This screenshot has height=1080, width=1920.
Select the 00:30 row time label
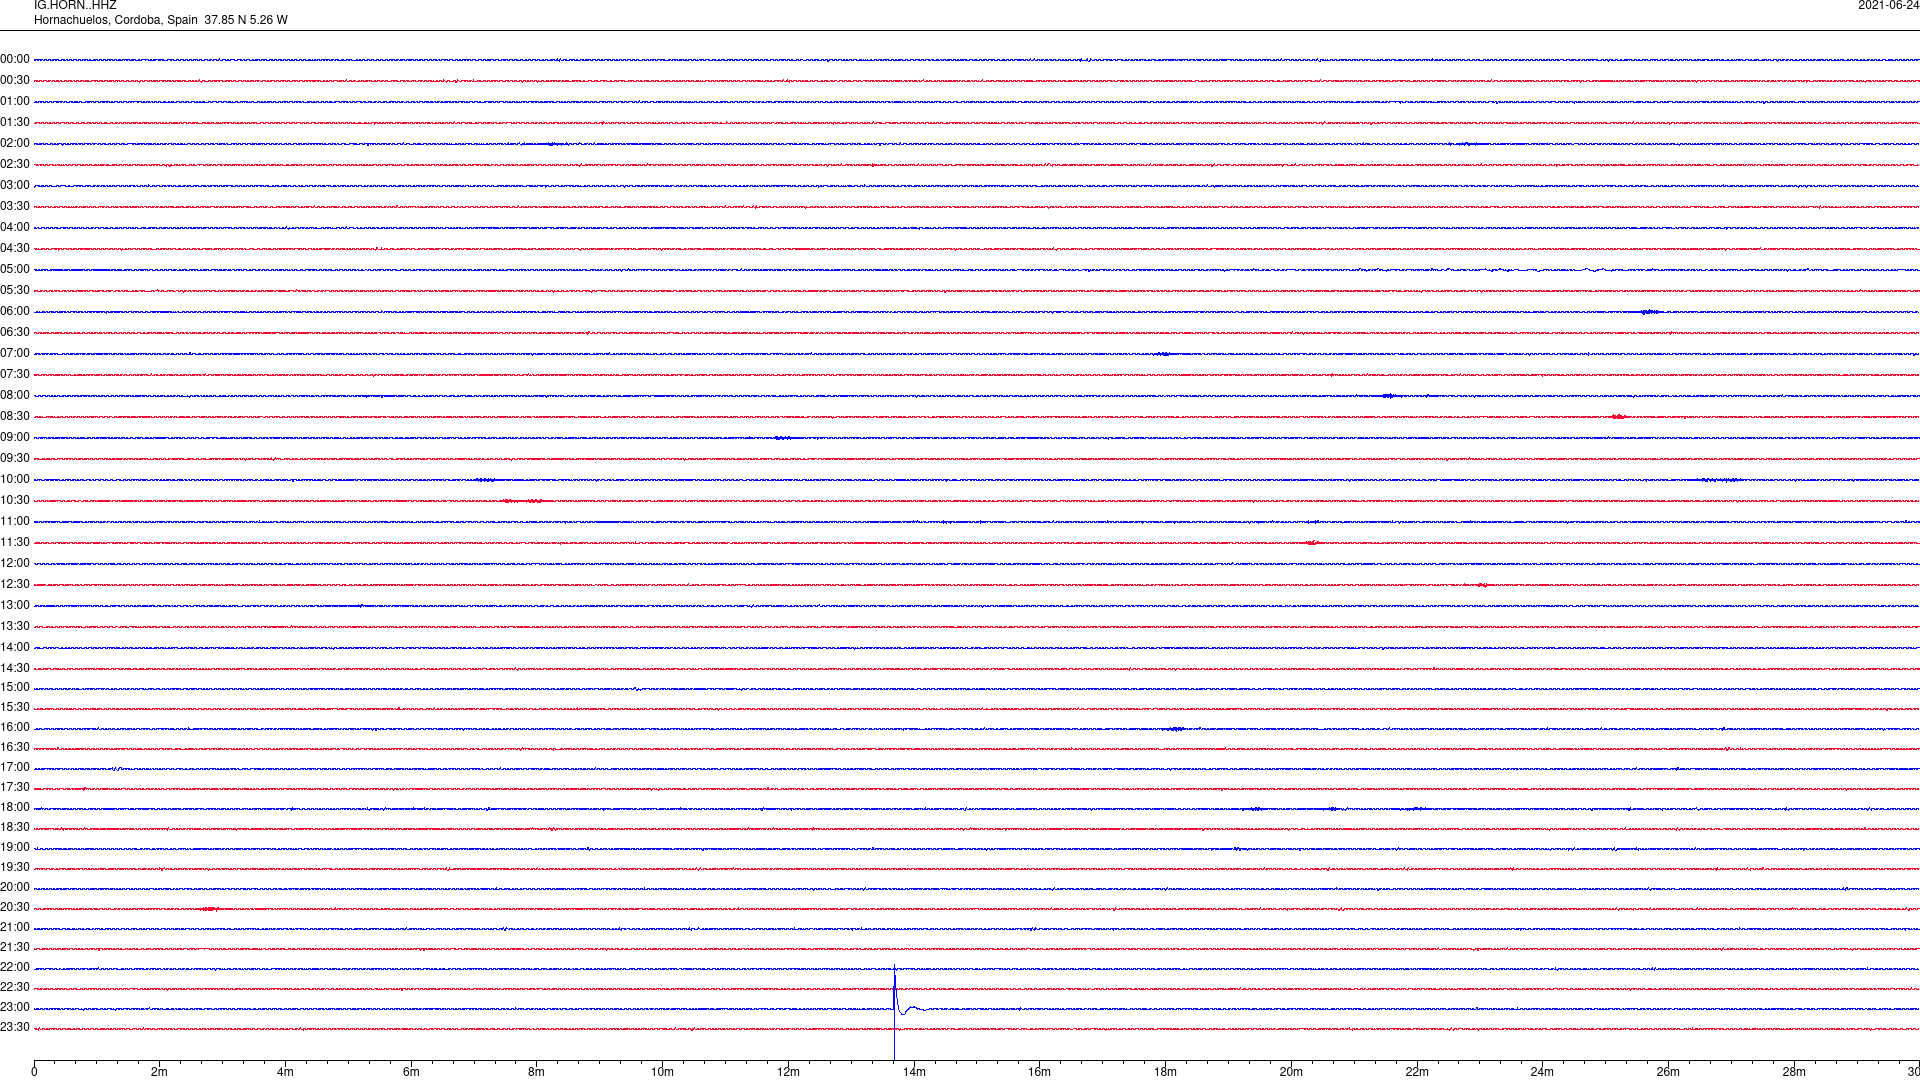15,80
